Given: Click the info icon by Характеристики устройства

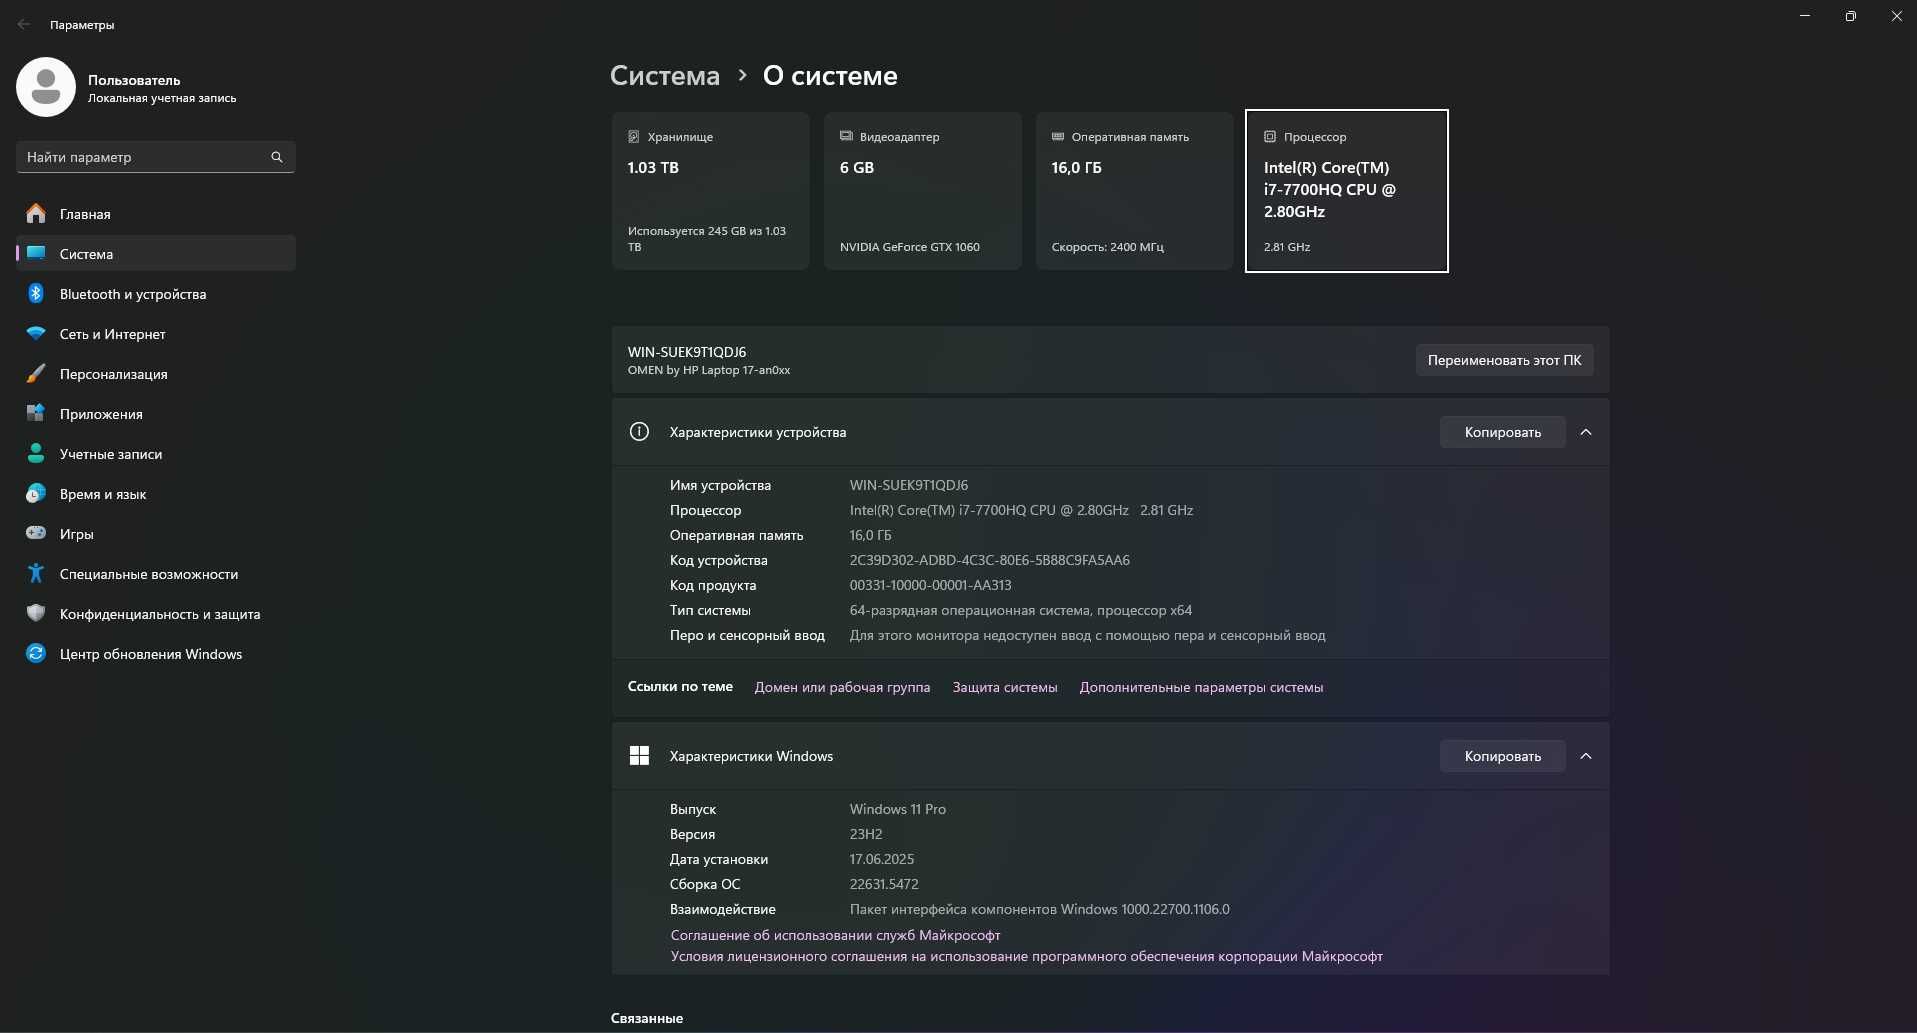Looking at the screenshot, I should coord(639,431).
